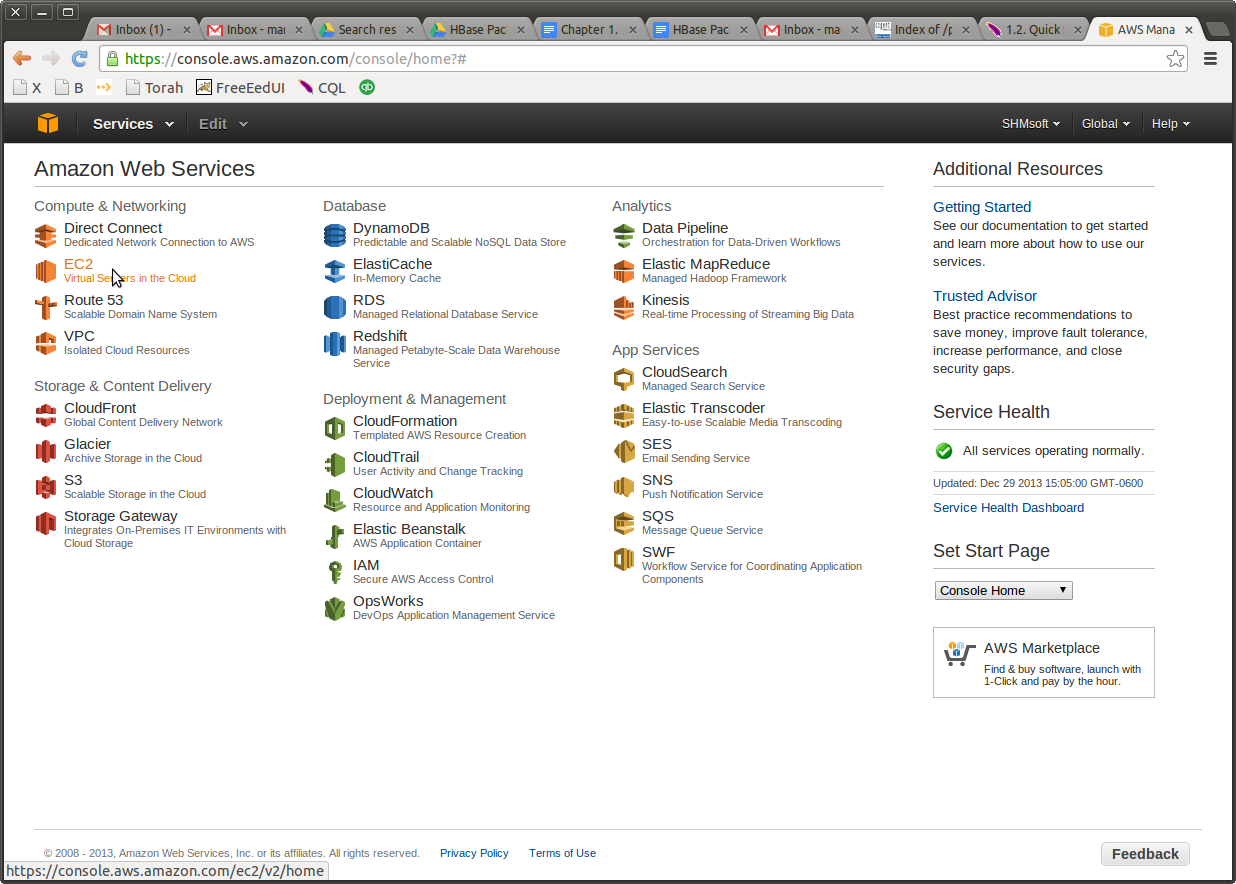This screenshot has height=884, width=1236.
Task: Go back with the browser arrow
Action: pyautogui.click(x=22, y=59)
